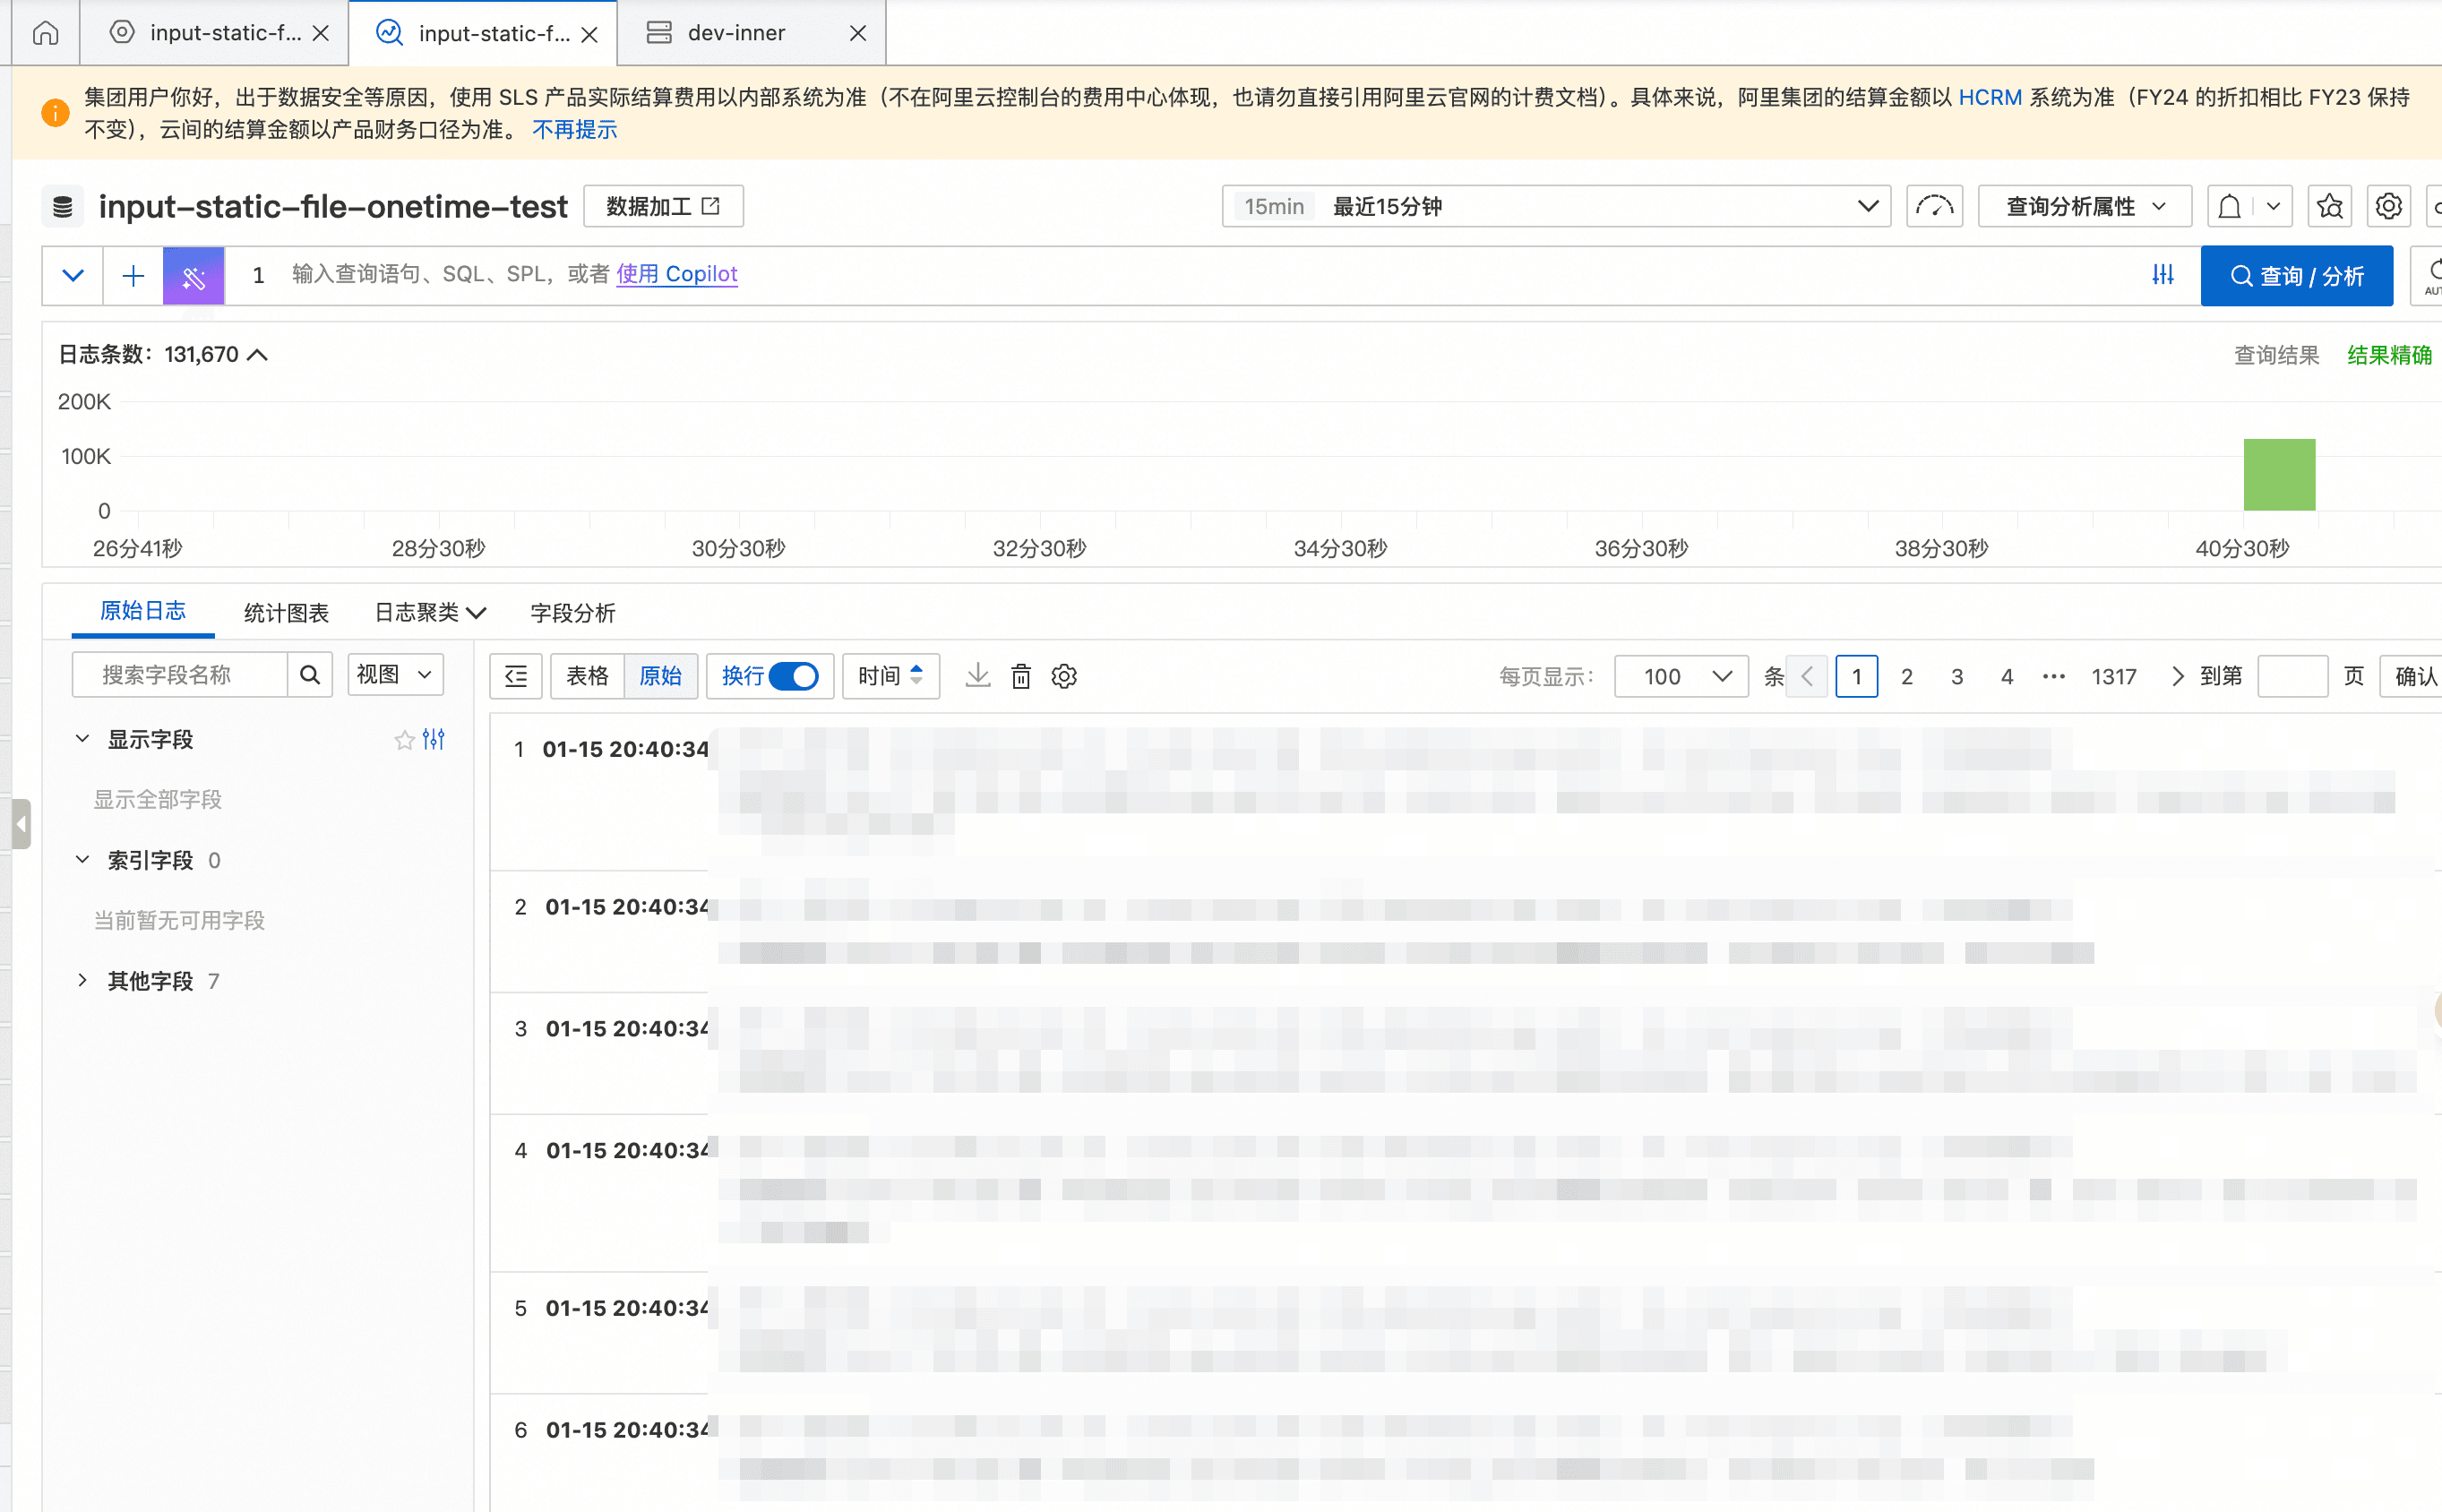Save search with star icon
The height and width of the screenshot is (1512, 2442).
2329,206
